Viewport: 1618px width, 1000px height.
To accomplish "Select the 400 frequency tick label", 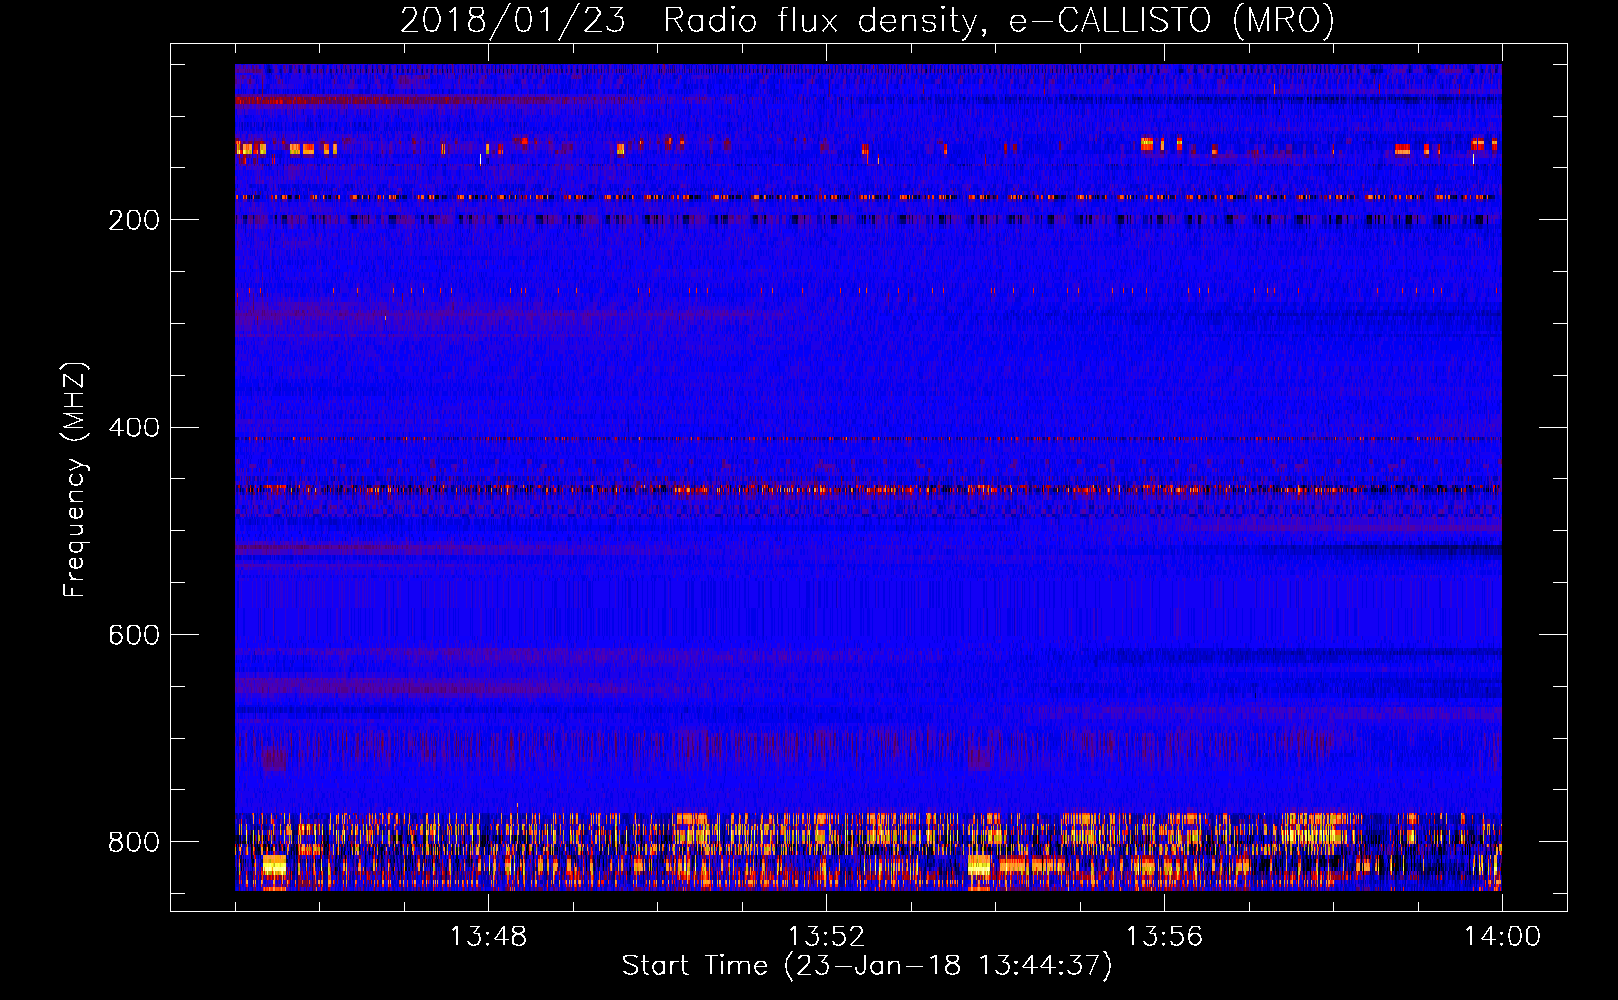I will point(134,428).
